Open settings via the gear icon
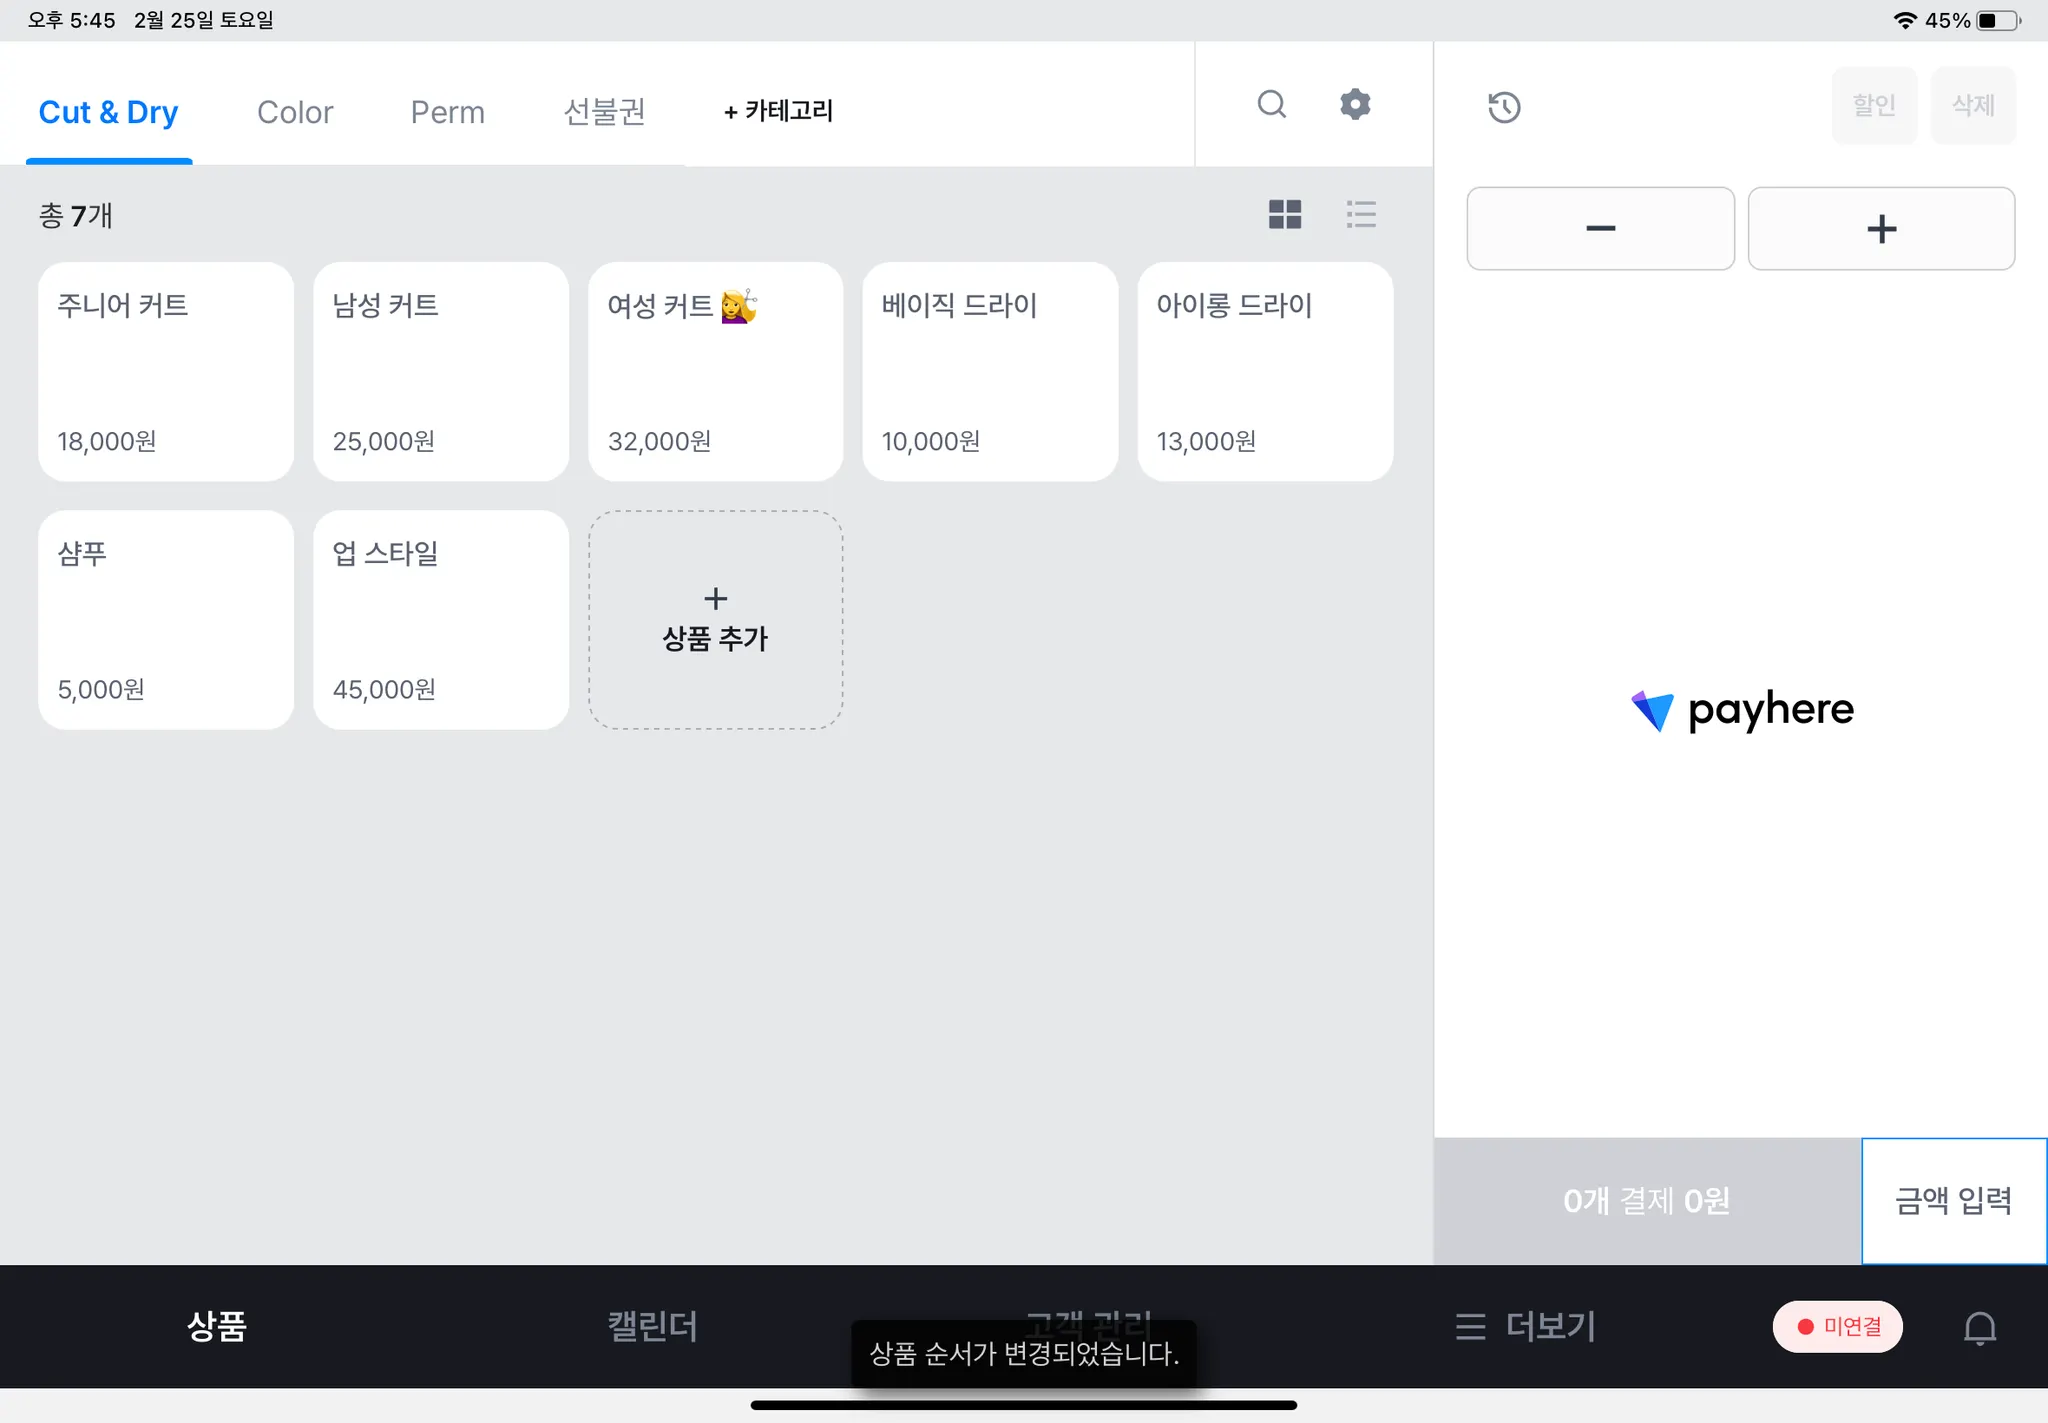Screen dimensions: 2048x1423 [x=1355, y=104]
